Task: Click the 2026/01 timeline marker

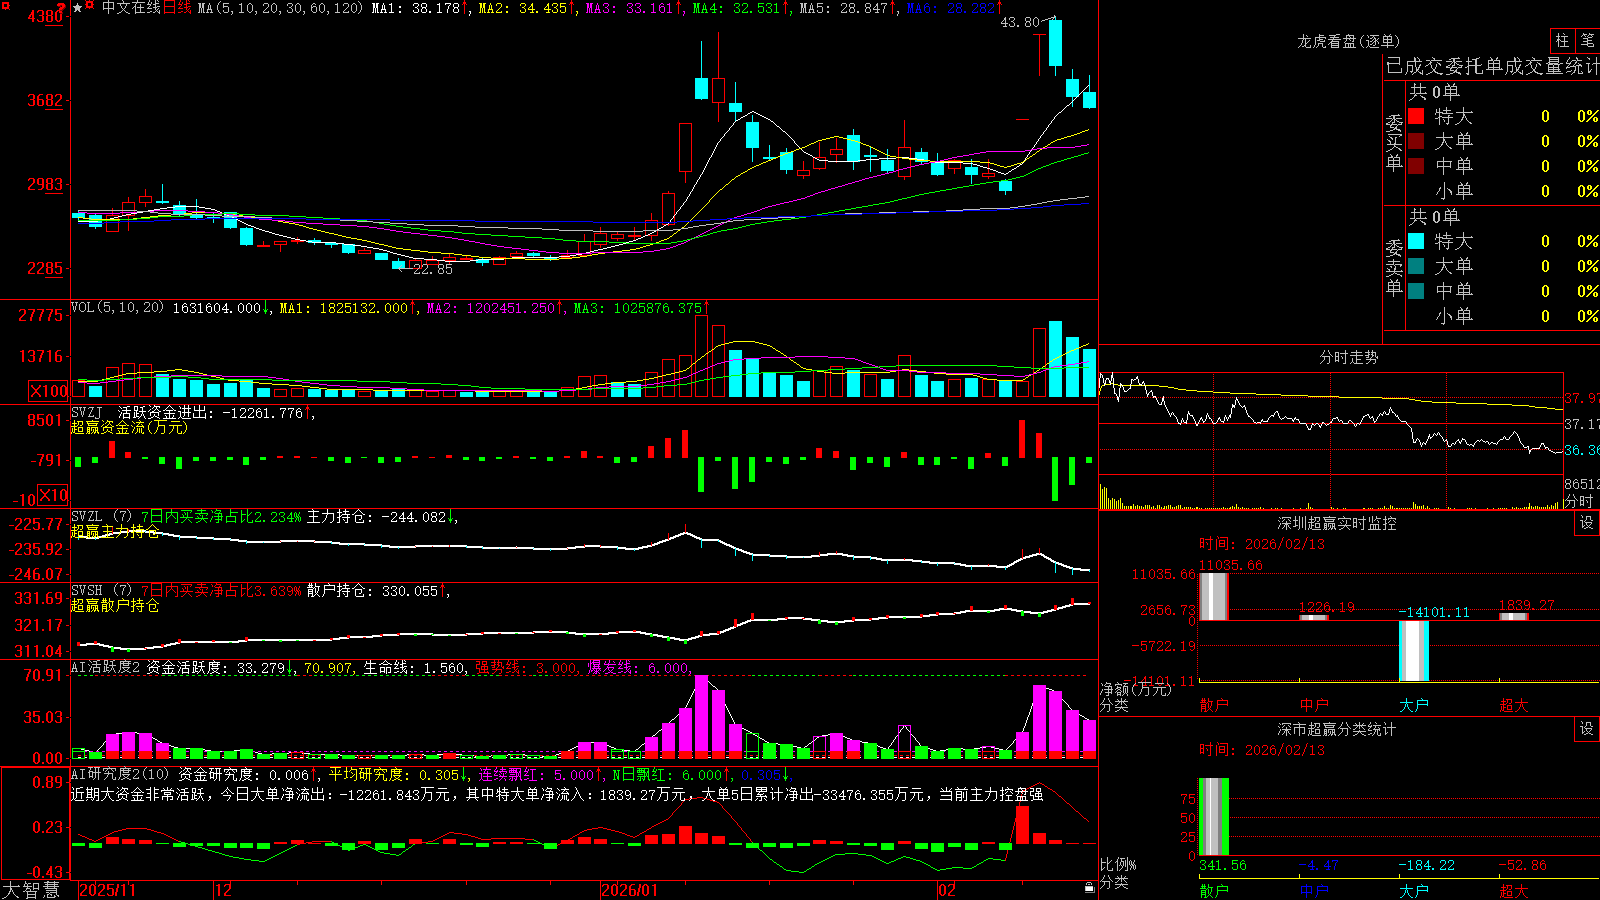Action: tap(629, 890)
